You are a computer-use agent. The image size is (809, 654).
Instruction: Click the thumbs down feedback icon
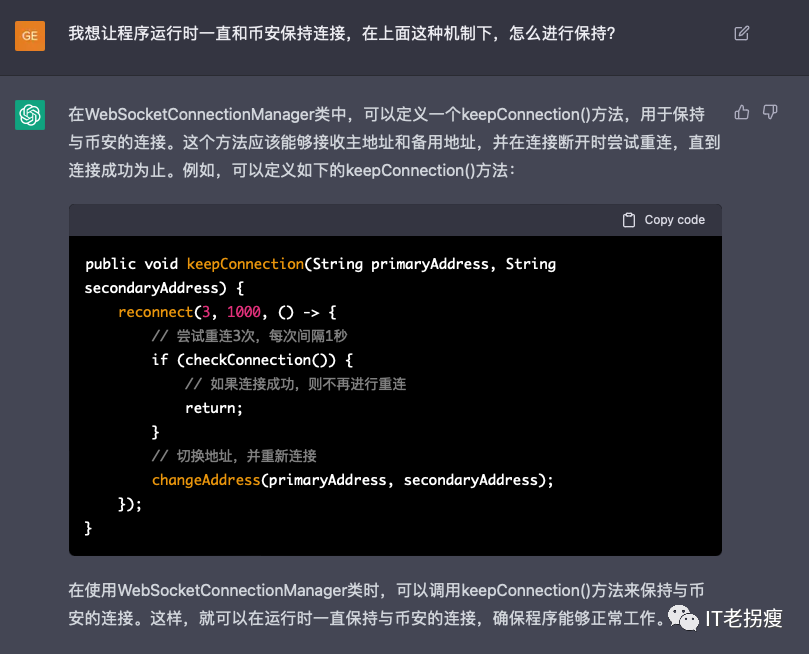point(770,112)
